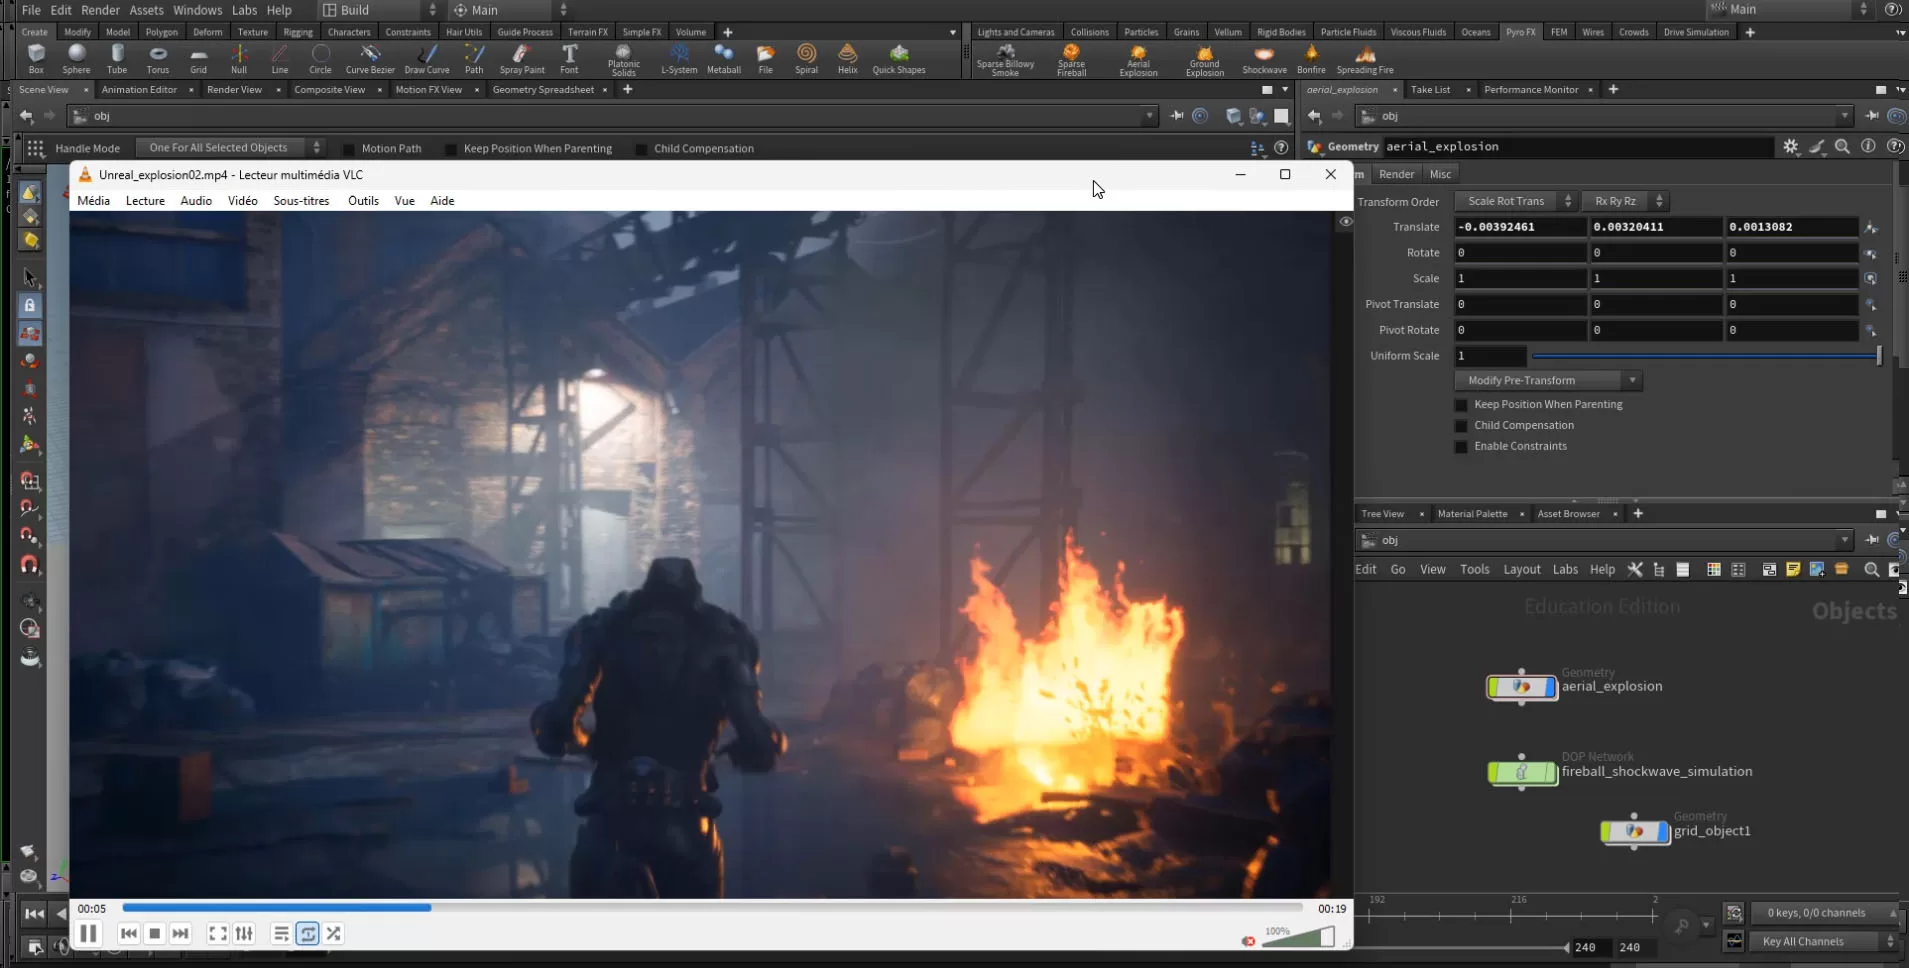The height and width of the screenshot is (968, 1909).
Task: Apply Bonfire pyro tool
Action: click(1311, 58)
